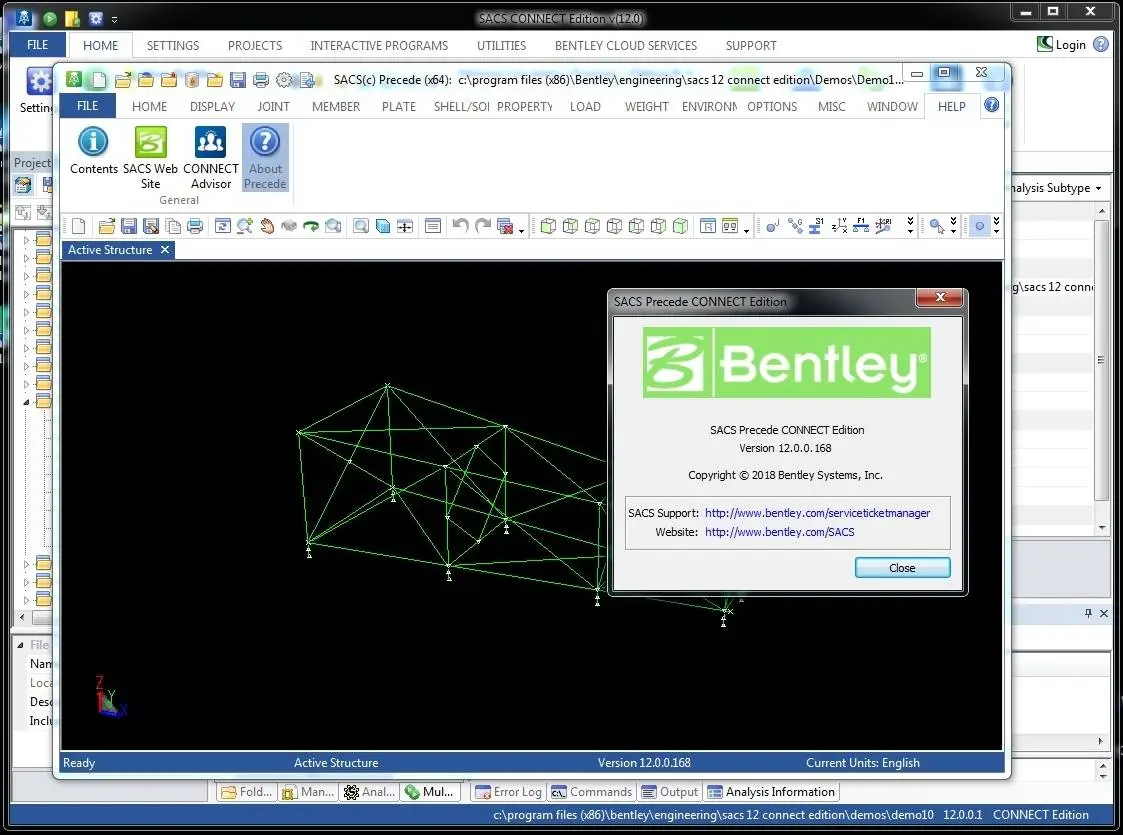Click the undo arrow in toolbar
The image size is (1123, 835).
tap(460, 227)
